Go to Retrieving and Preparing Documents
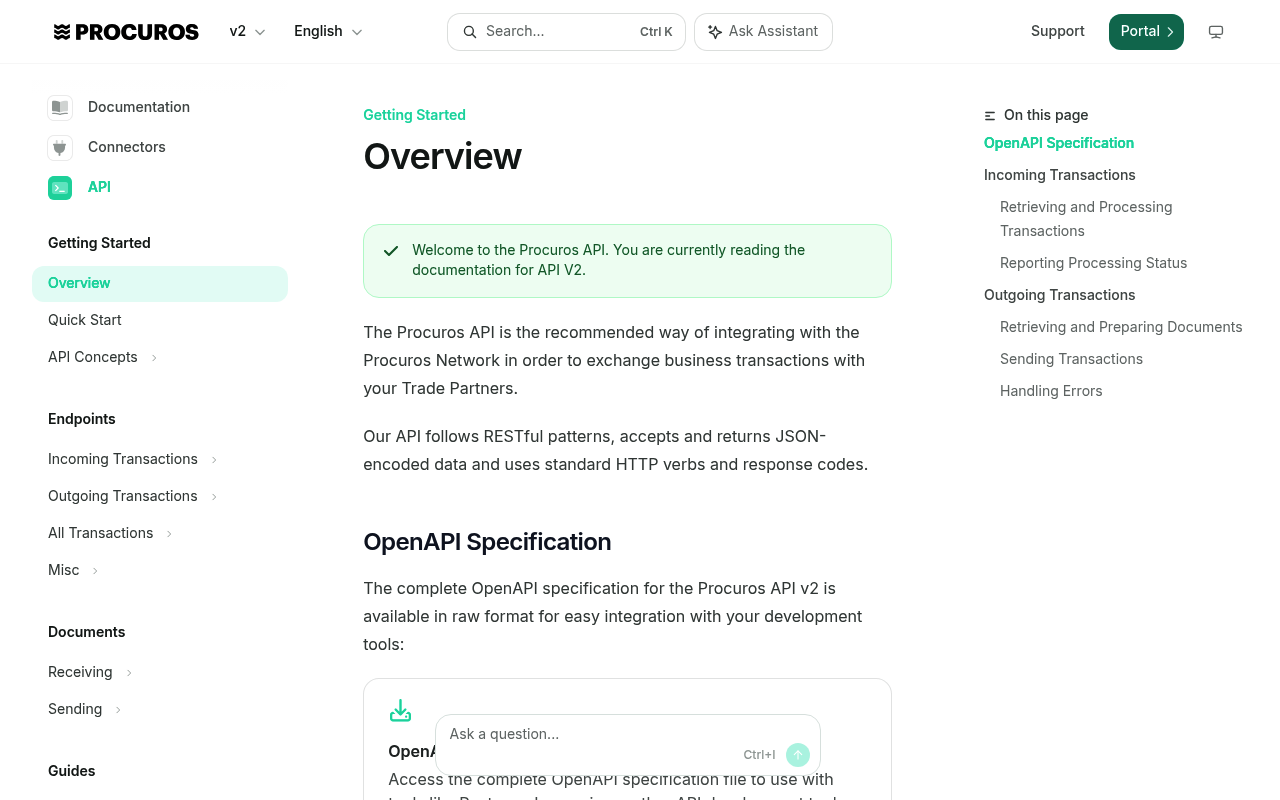The image size is (1280, 800). pos(1121,327)
